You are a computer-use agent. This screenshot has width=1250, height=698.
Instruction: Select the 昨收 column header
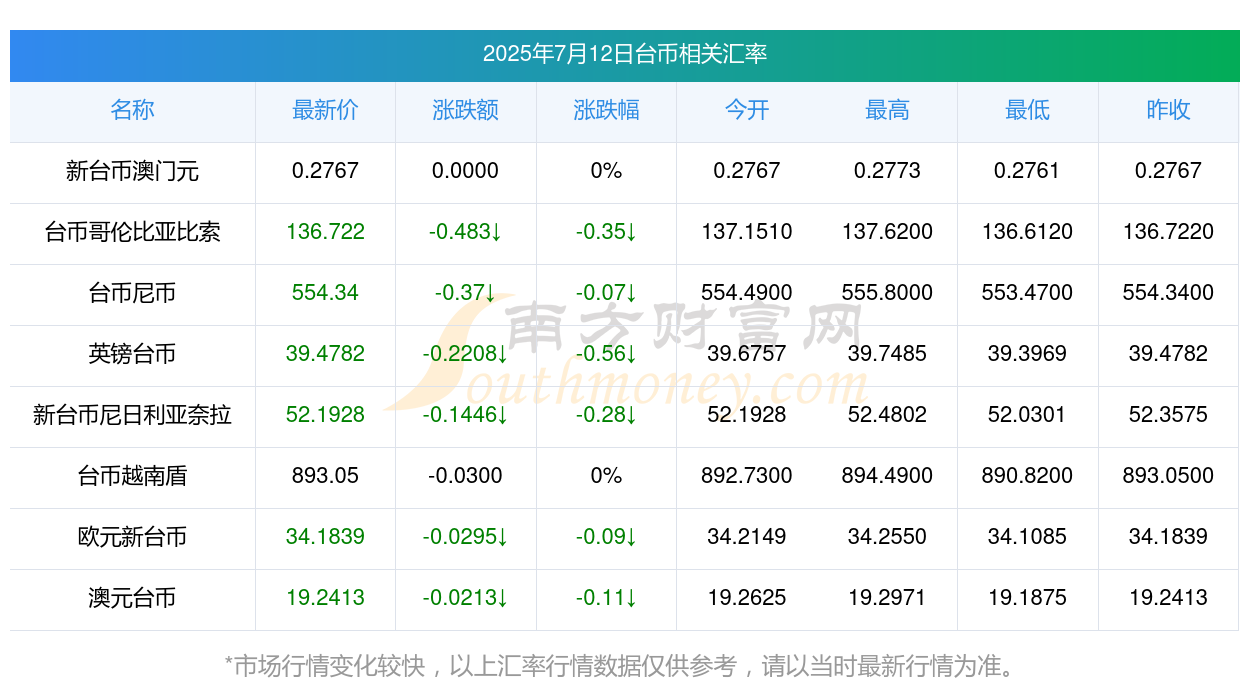[x=1168, y=110]
